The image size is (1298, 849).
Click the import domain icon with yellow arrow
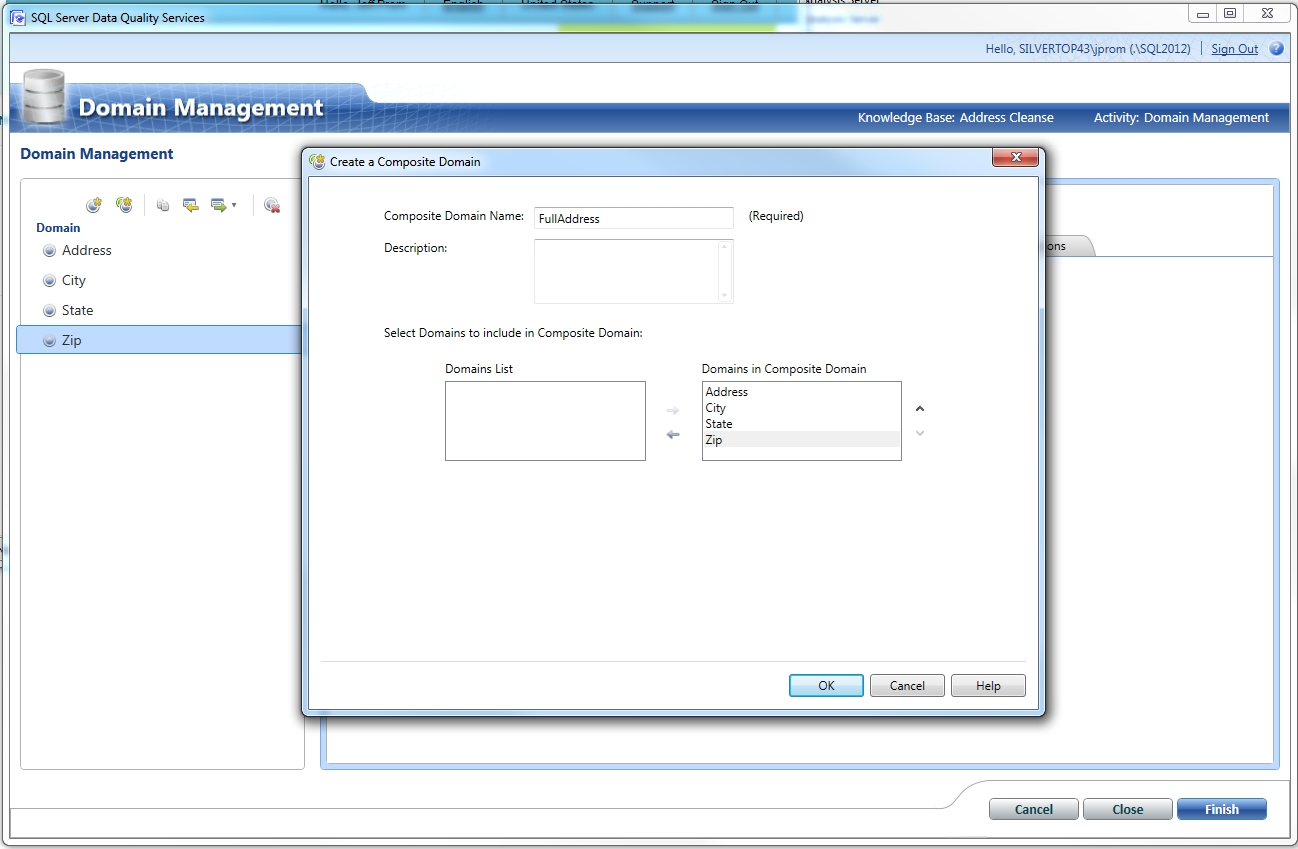(x=190, y=205)
